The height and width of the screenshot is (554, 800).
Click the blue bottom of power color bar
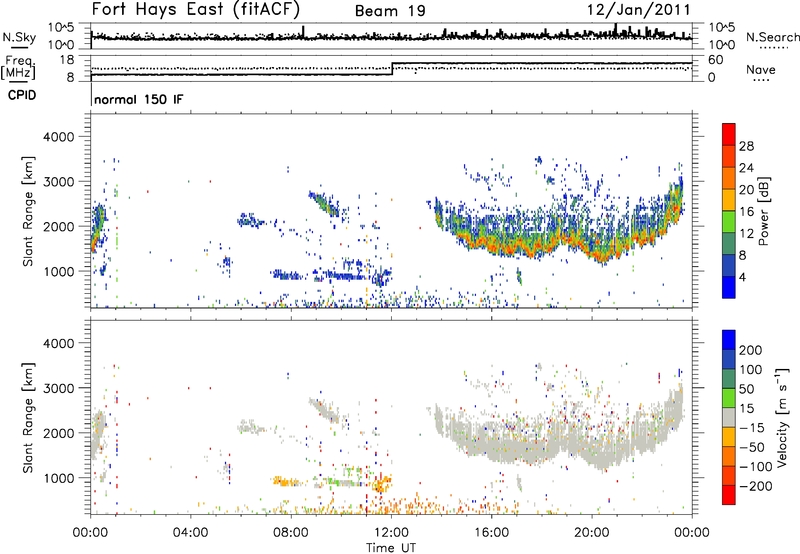tap(729, 287)
